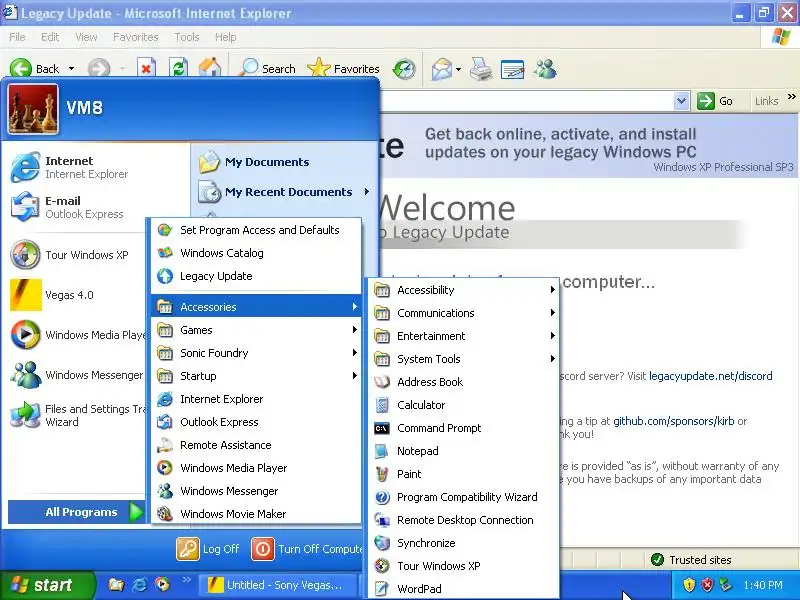The image size is (800, 600).
Task: Click Synchronize in Accessories
Action: click(464, 542)
